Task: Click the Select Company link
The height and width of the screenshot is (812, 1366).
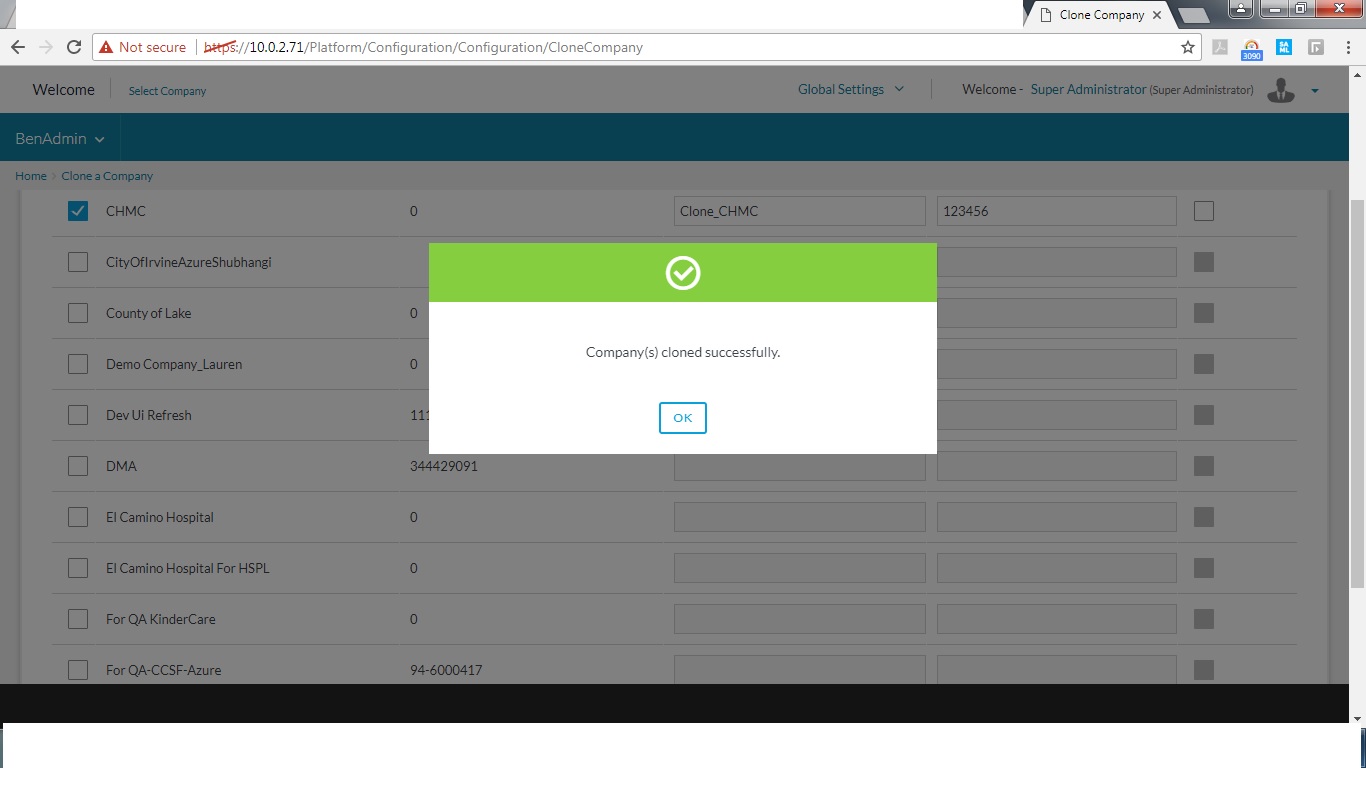Action: point(167,91)
